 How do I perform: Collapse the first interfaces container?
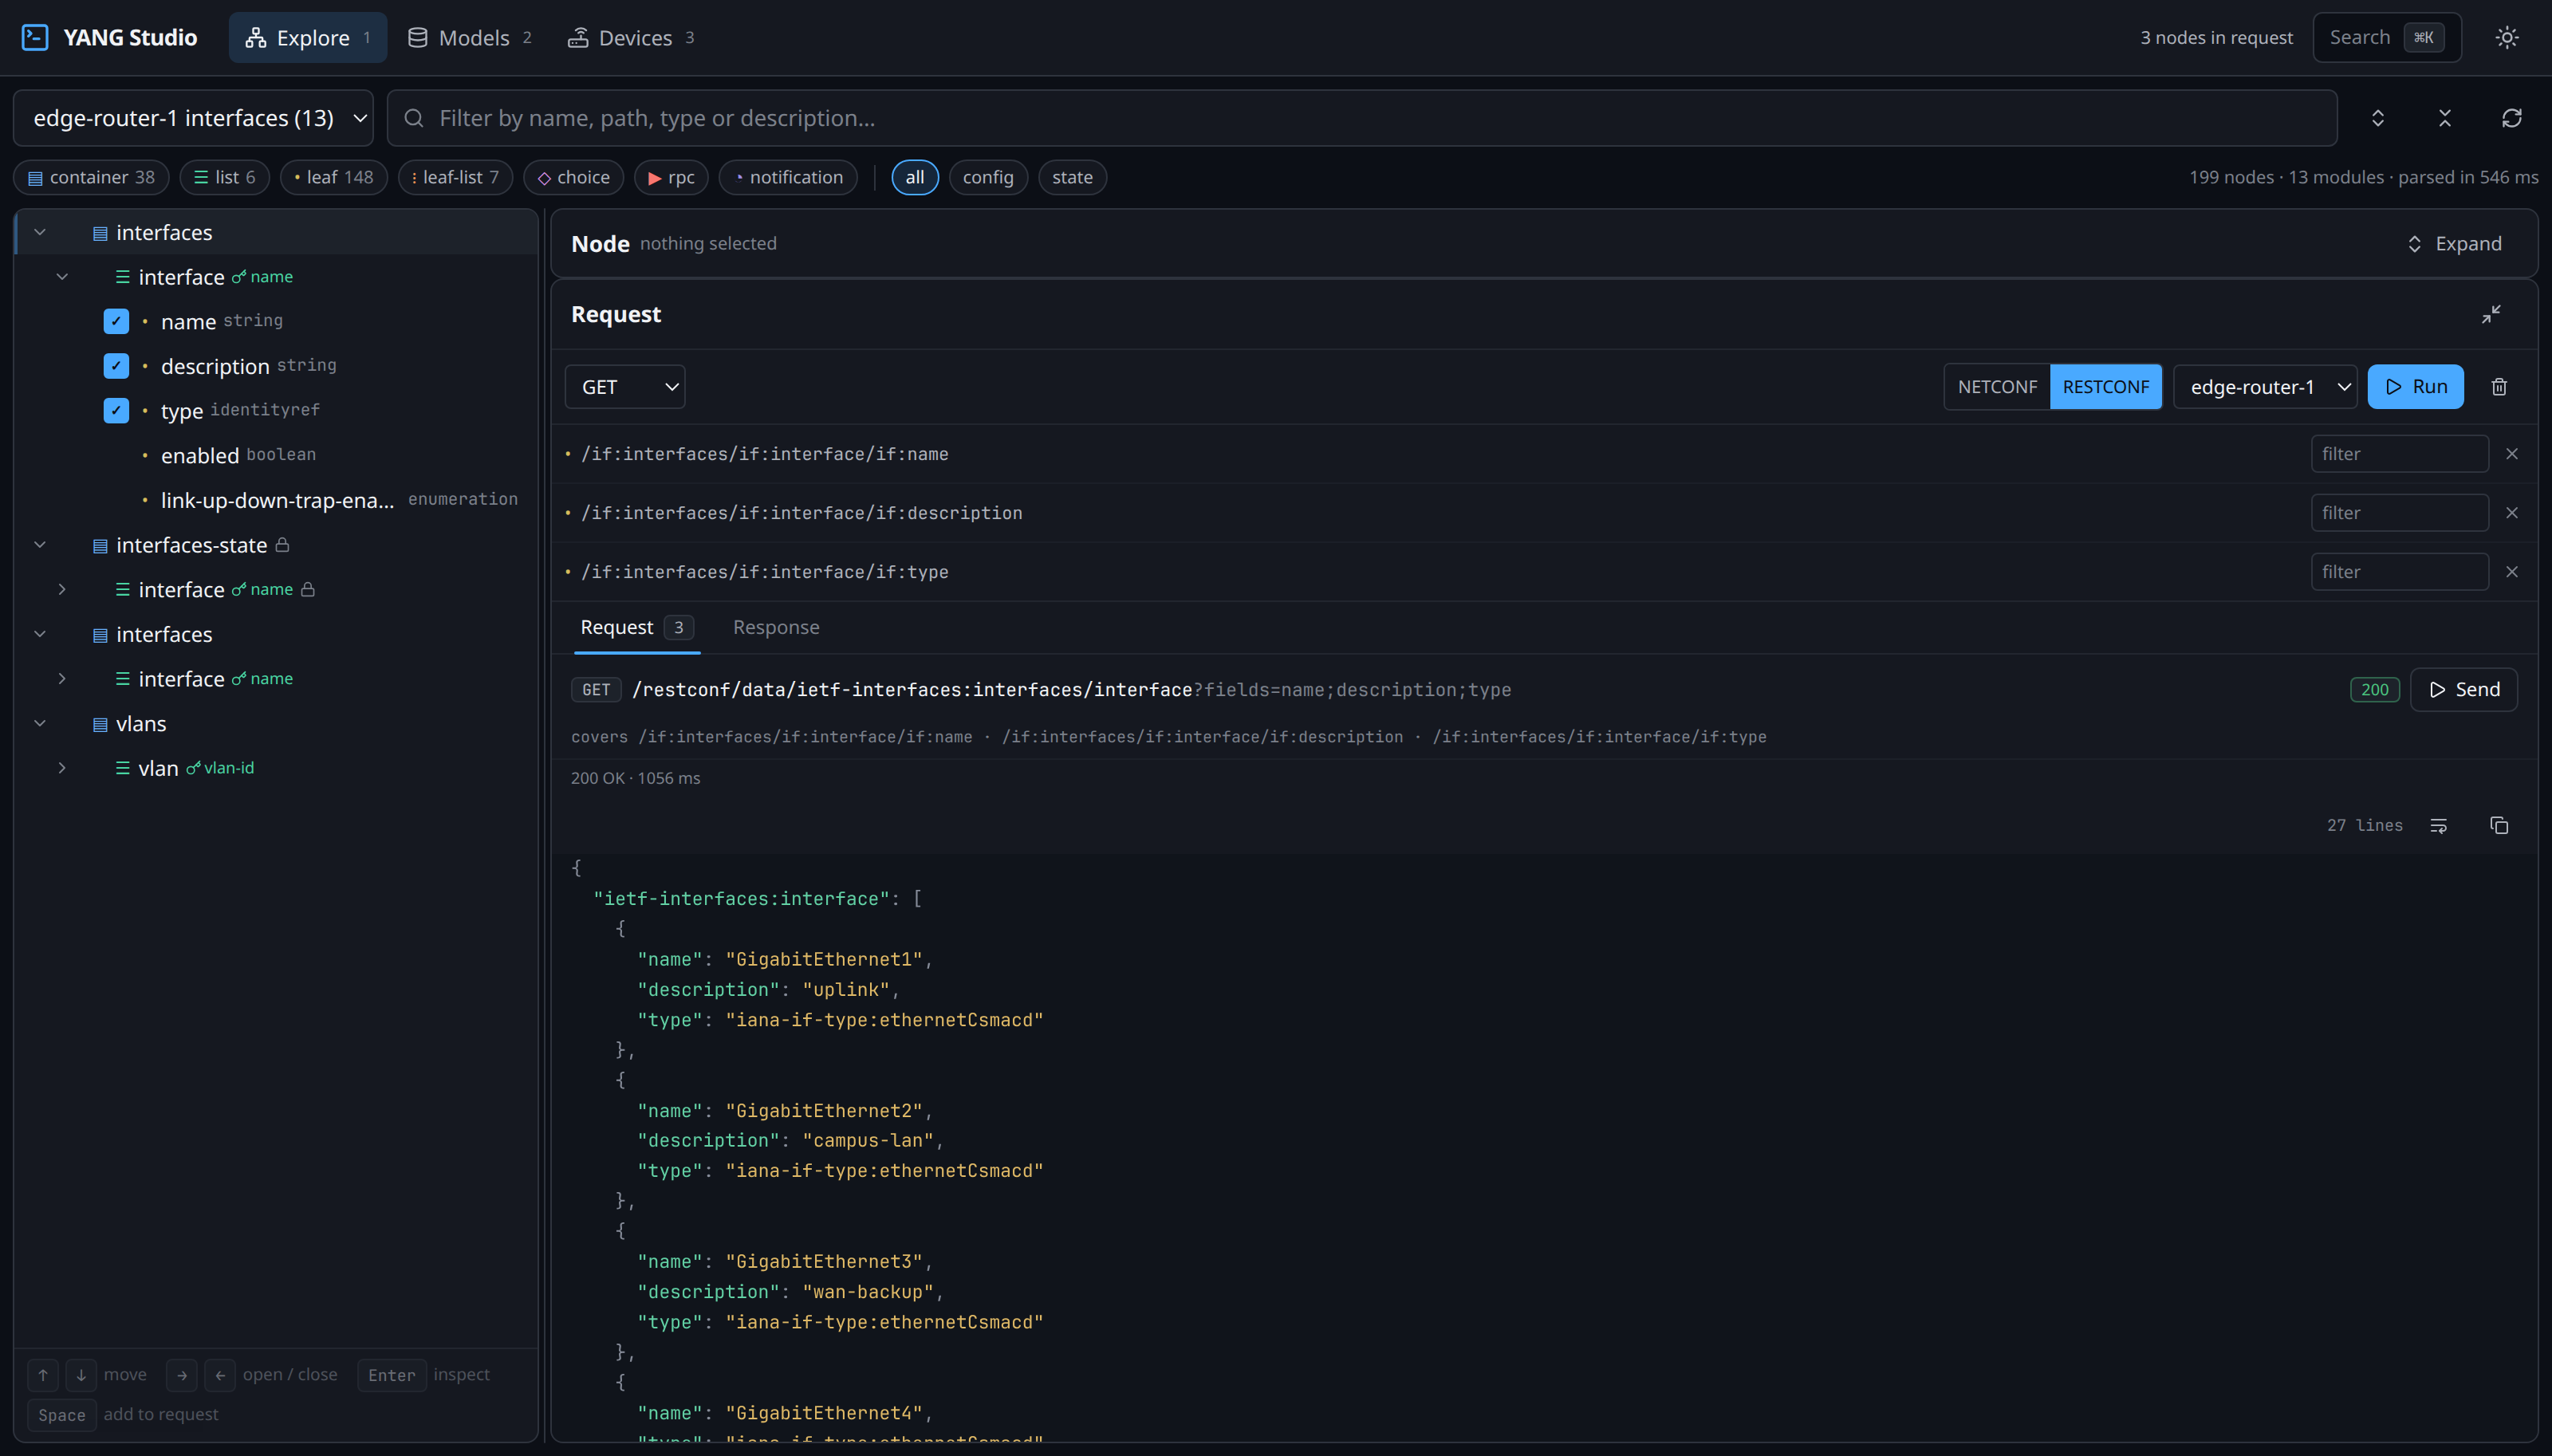40,232
